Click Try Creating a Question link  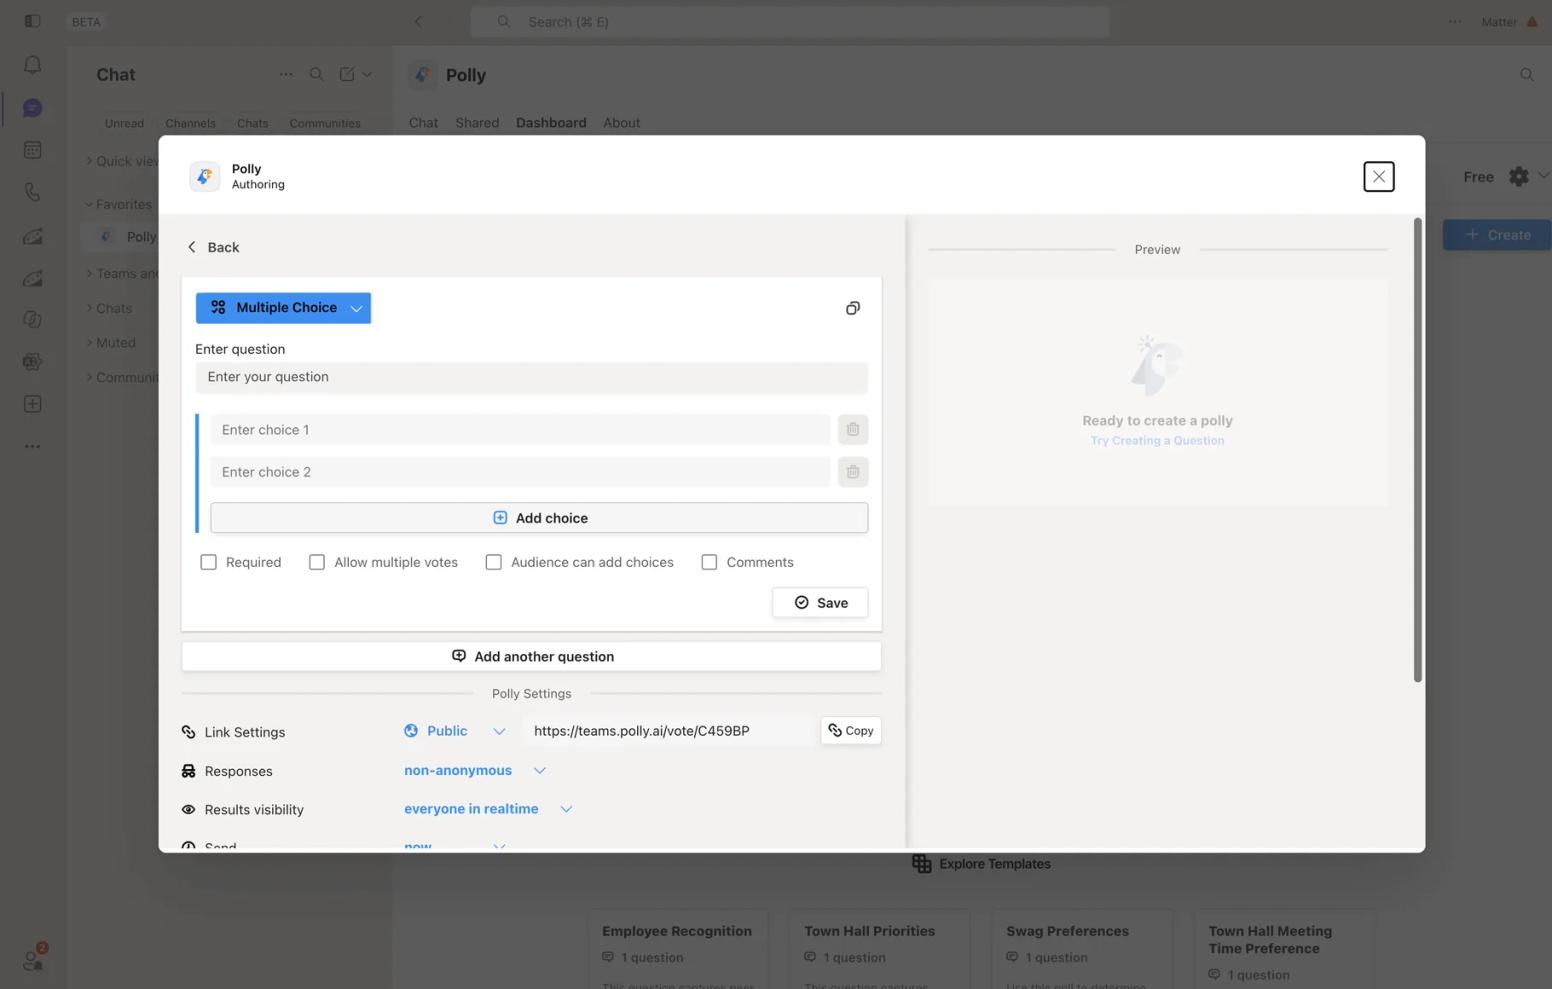[1157, 440]
